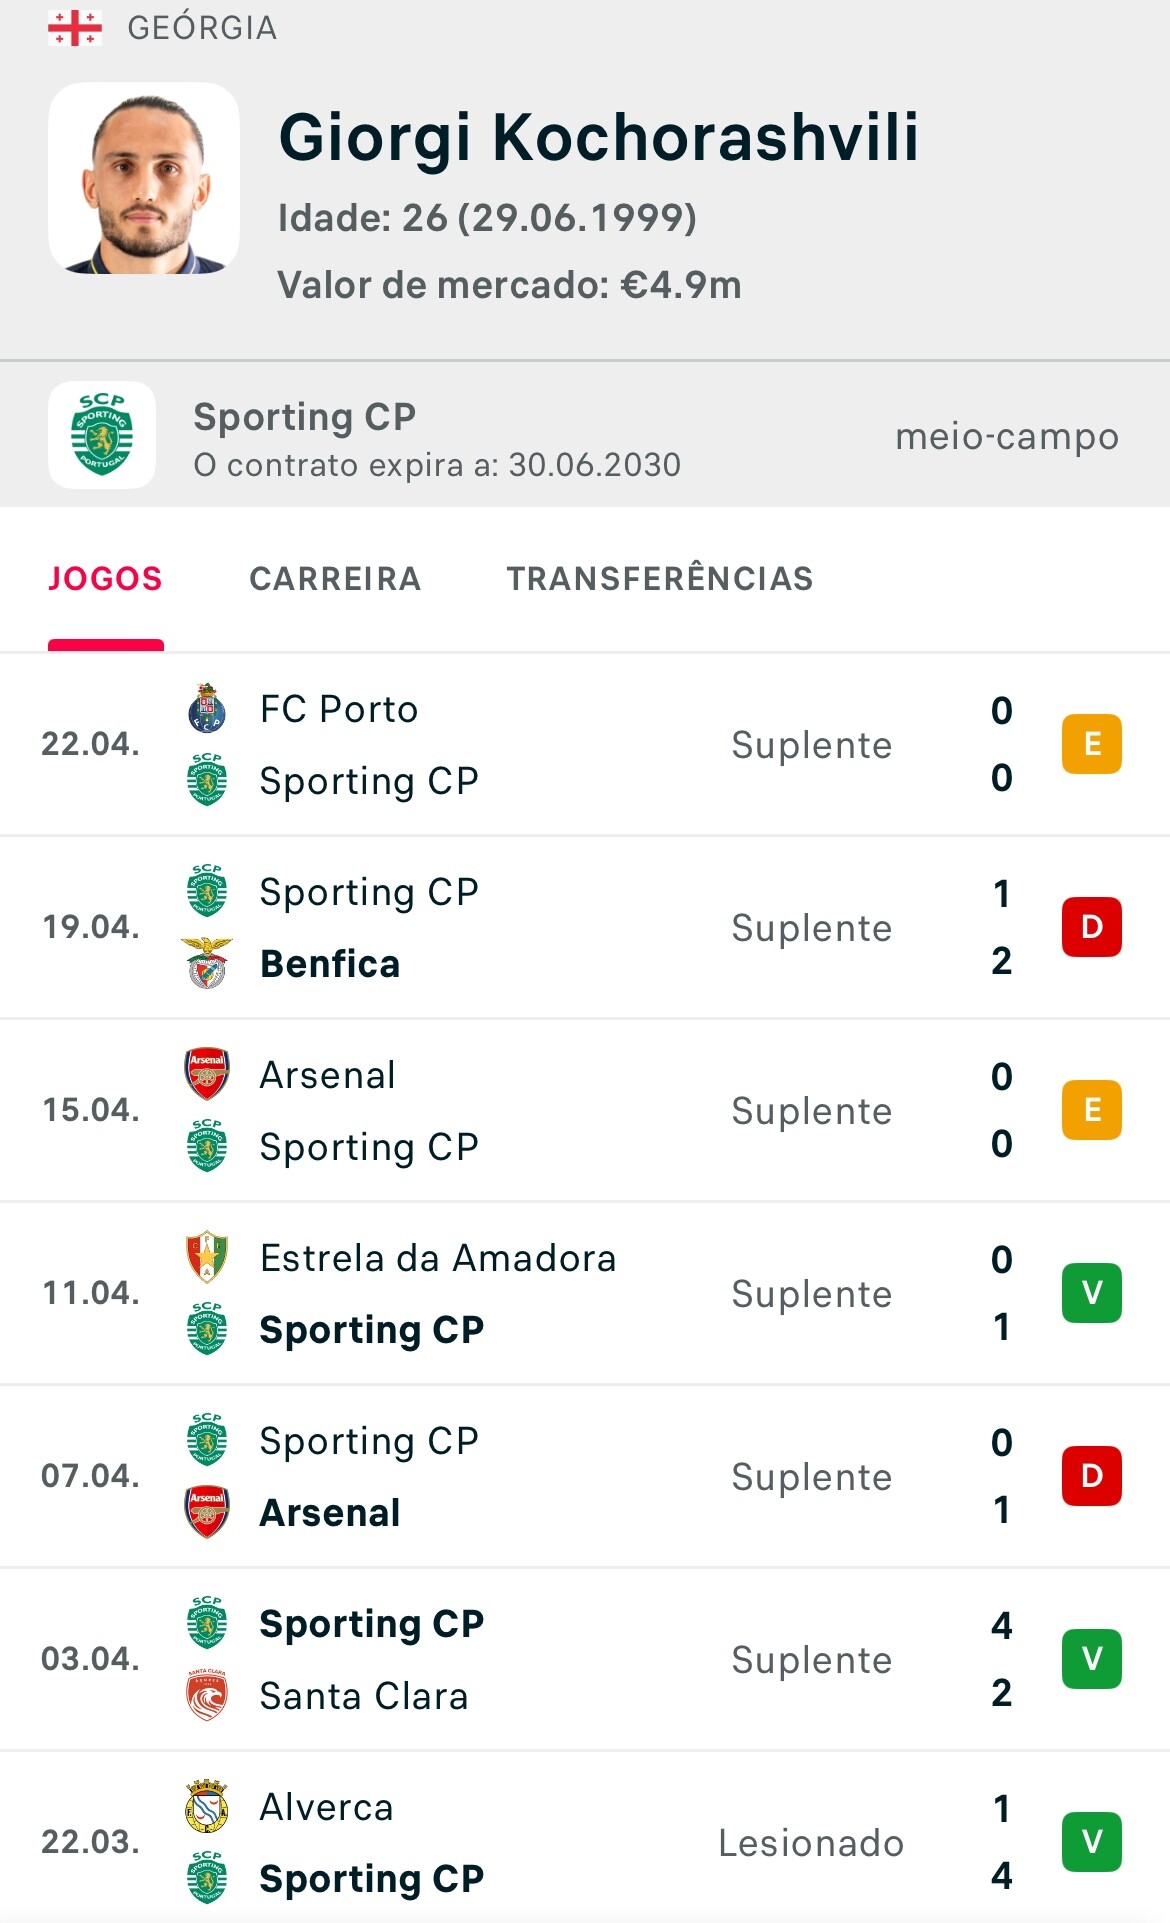Select the Jogos tab

105,579
